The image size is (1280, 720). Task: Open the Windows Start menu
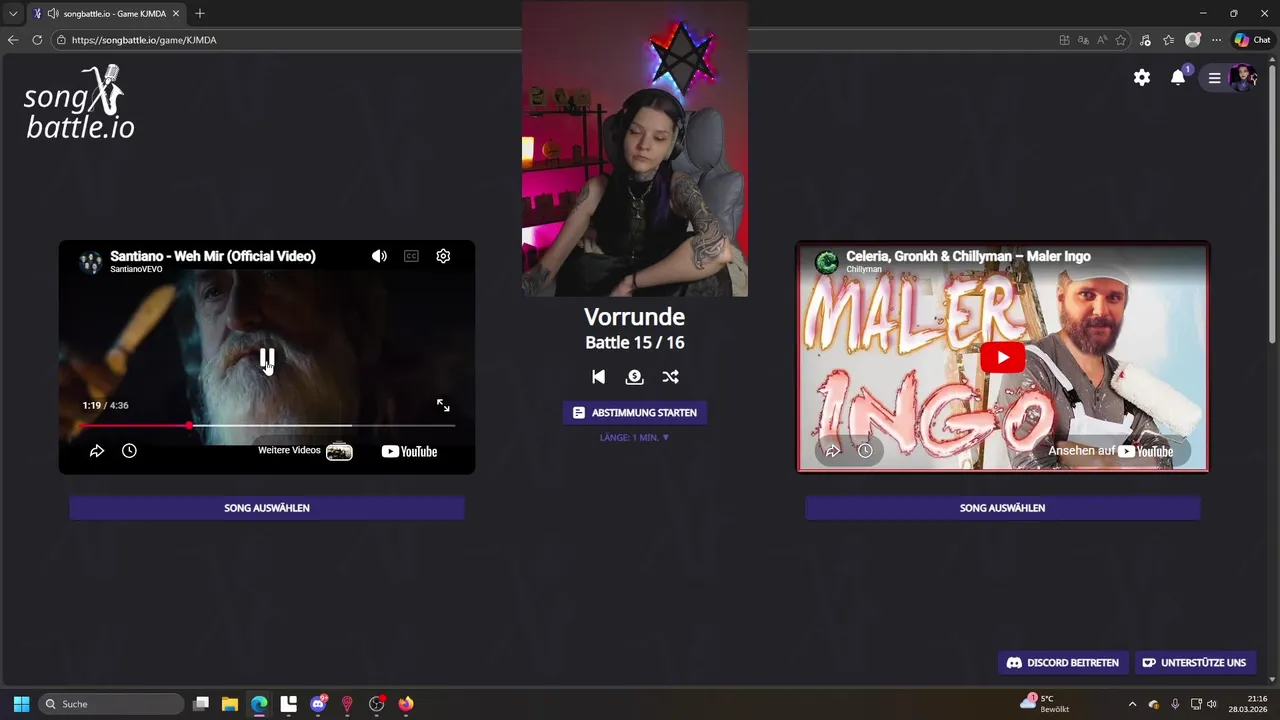(x=21, y=704)
